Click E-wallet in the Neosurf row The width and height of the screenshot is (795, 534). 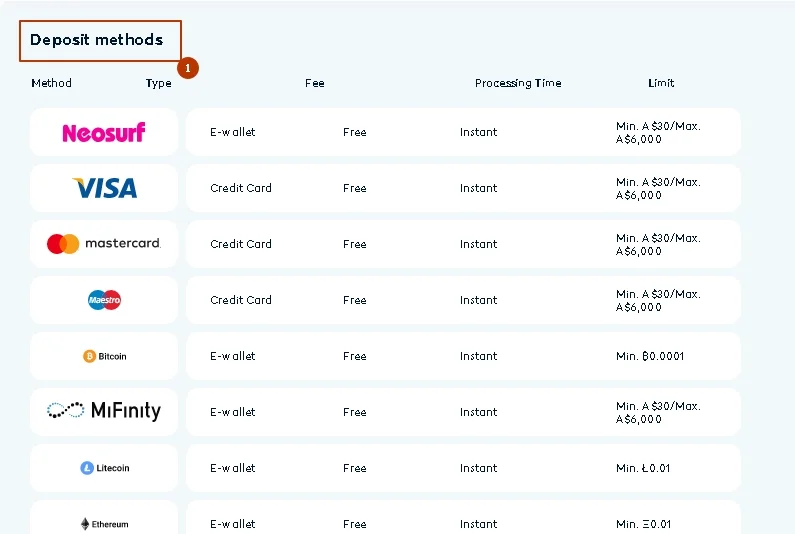[x=233, y=132]
